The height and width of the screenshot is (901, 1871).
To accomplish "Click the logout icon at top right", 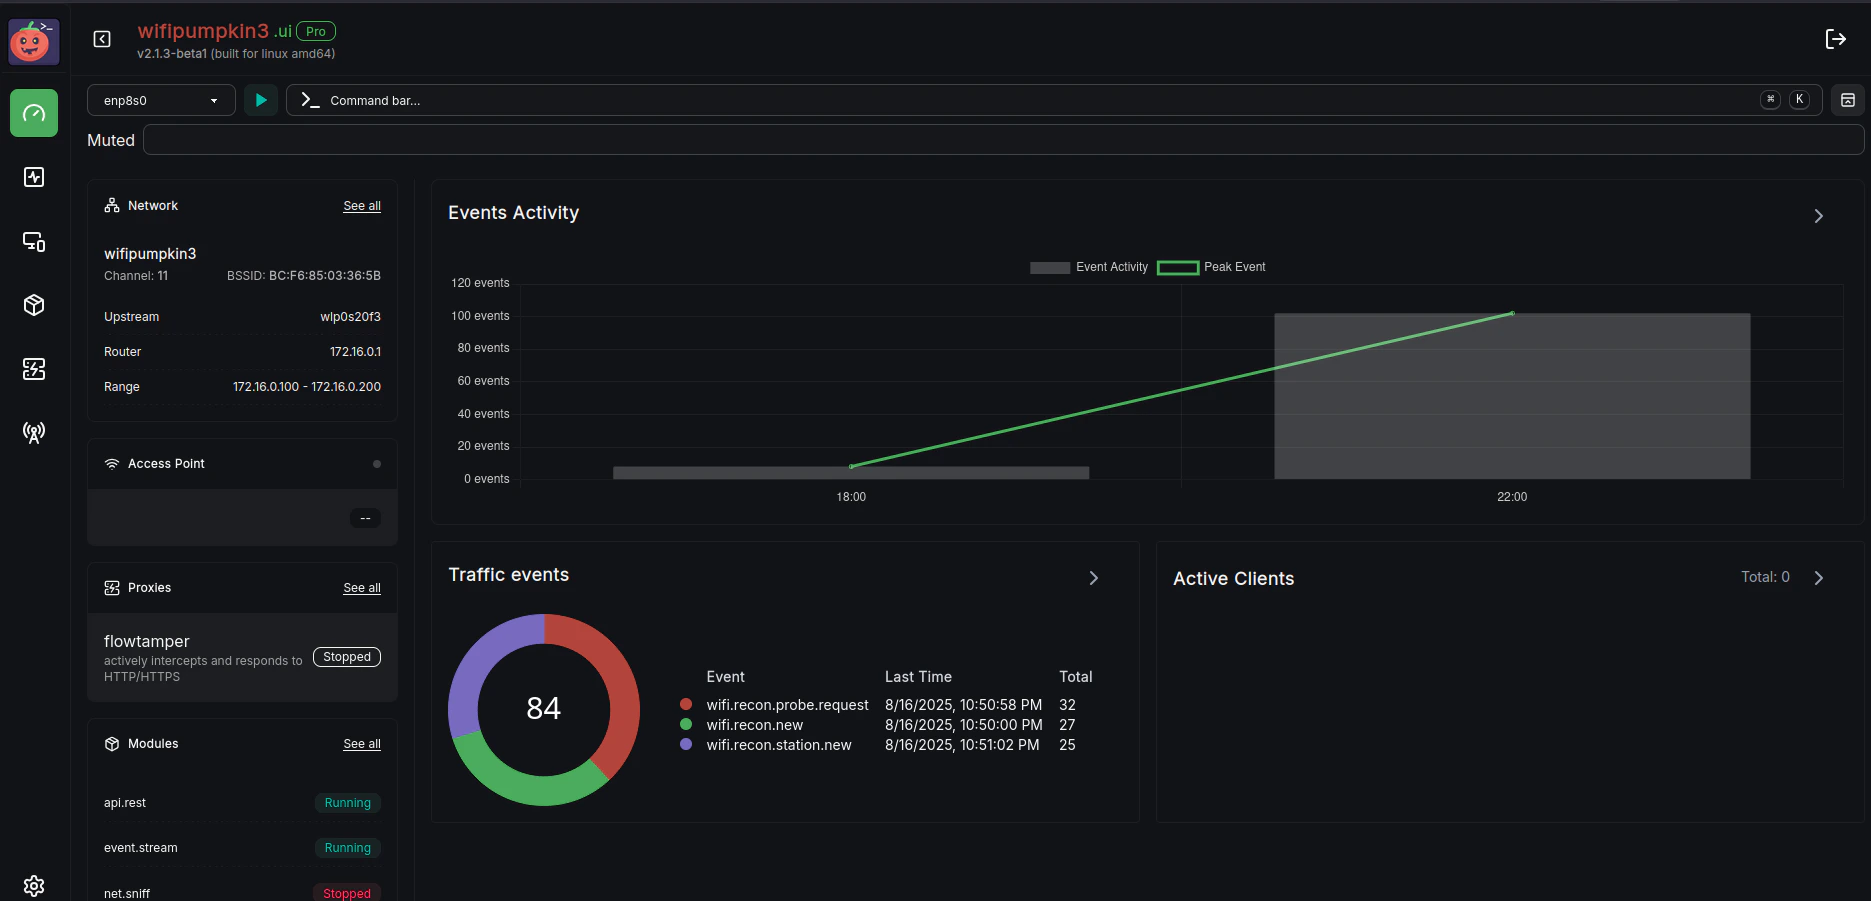I will pyautogui.click(x=1836, y=39).
